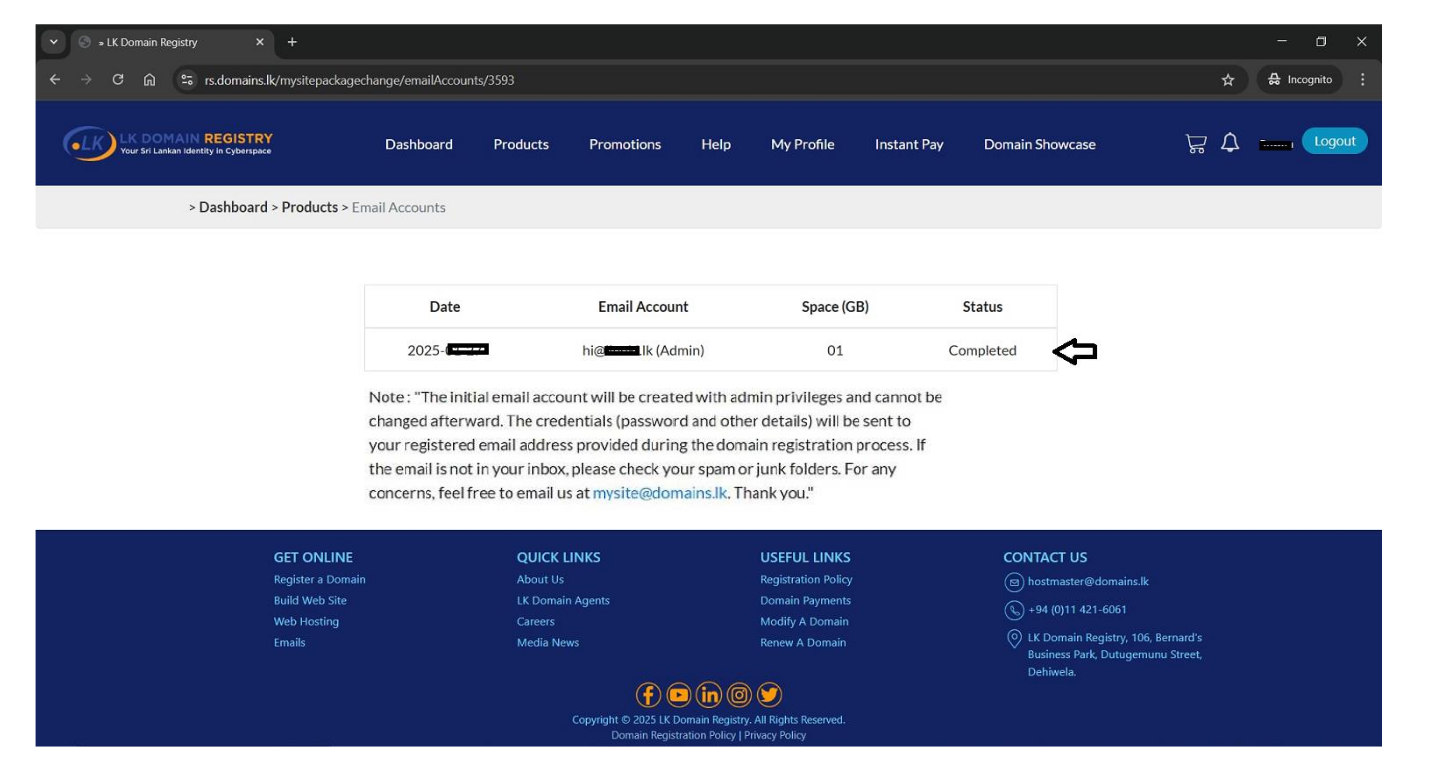Open the Facebook social icon
The image size is (1429, 771).
click(x=649, y=695)
